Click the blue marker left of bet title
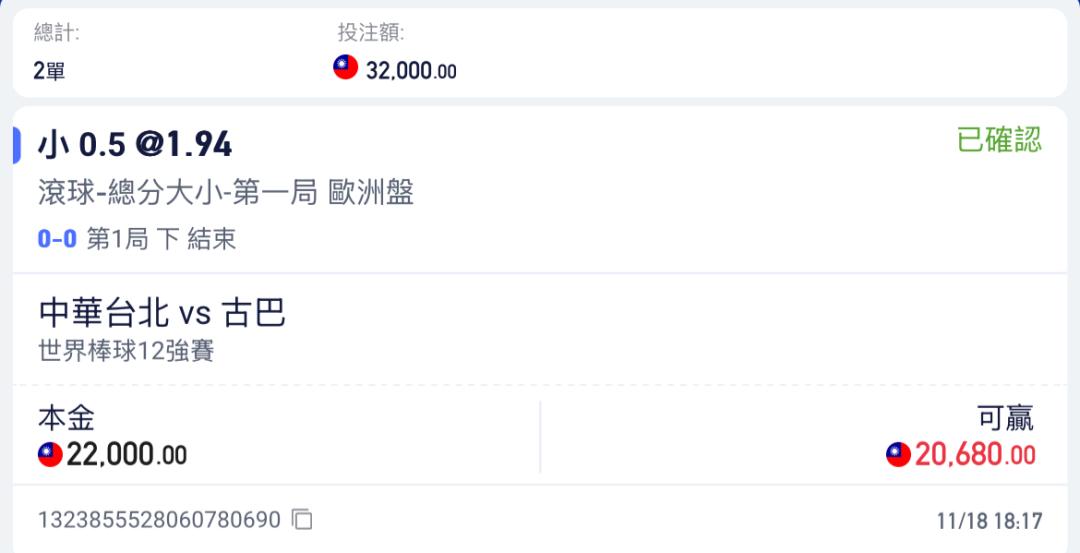This screenshot has height=553, width=1080. pyautogui.click(x=17, y=145)
